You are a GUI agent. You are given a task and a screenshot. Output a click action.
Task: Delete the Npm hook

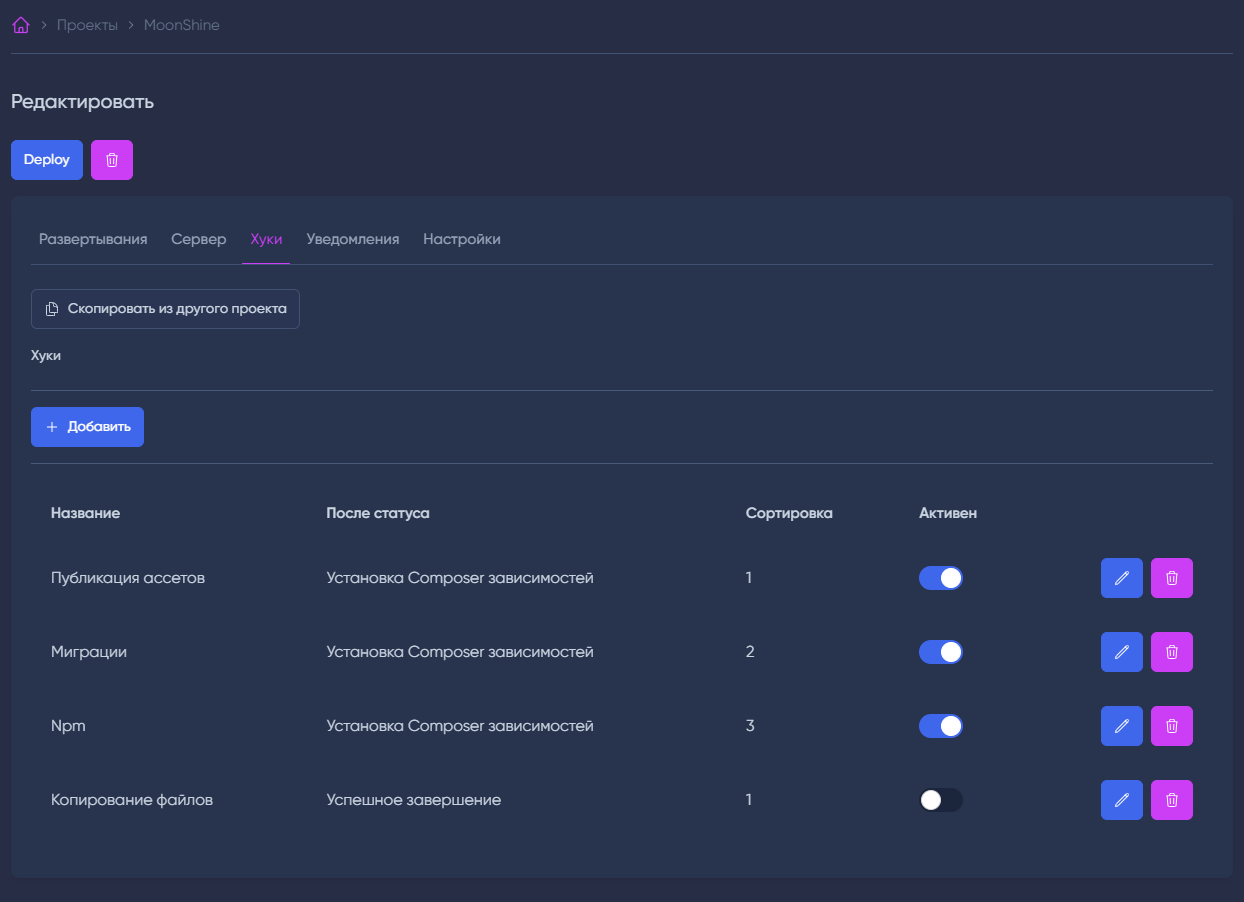point(1172,726)
